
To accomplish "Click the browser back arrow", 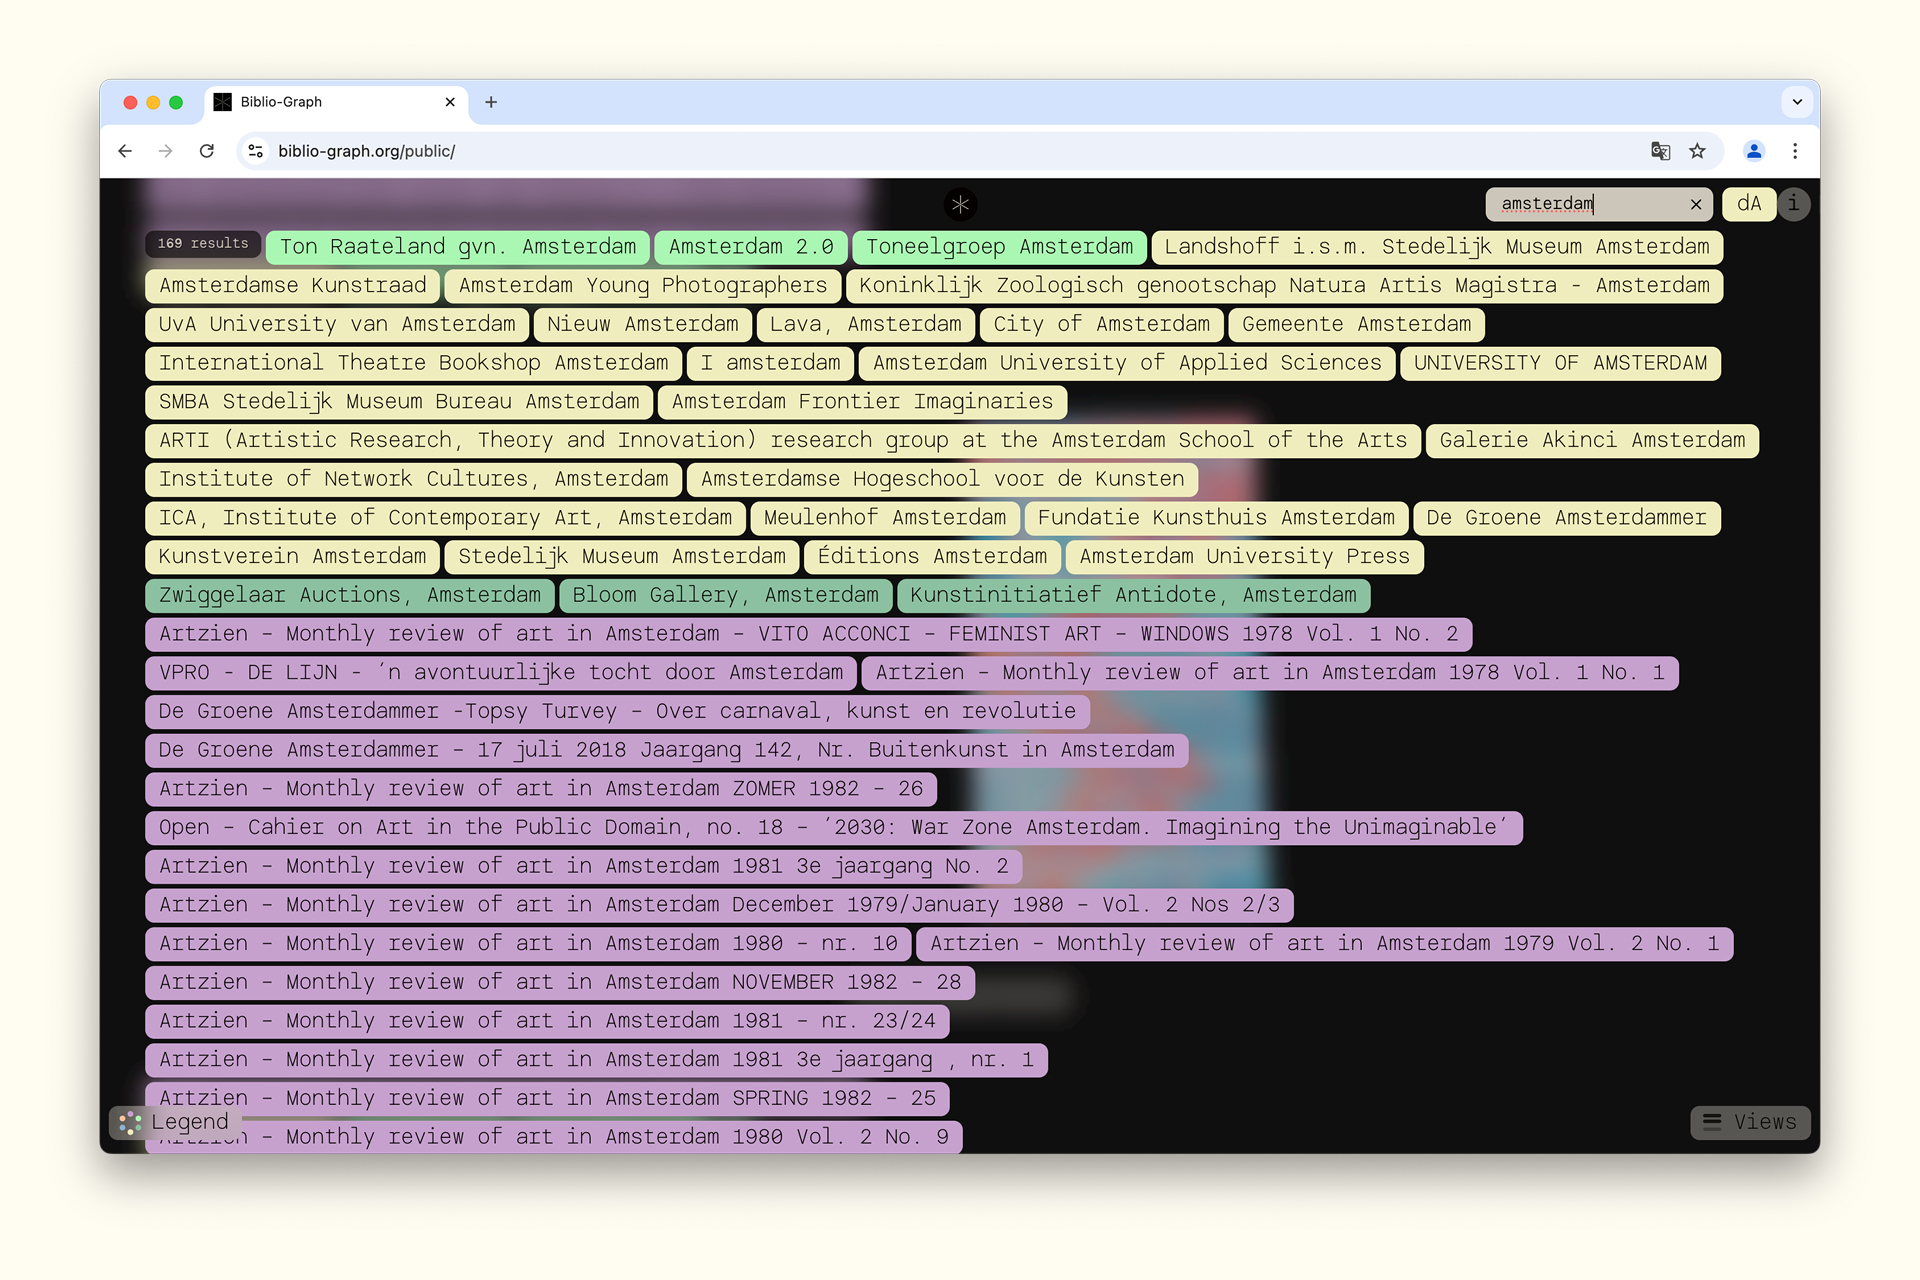I will [124, 151].
